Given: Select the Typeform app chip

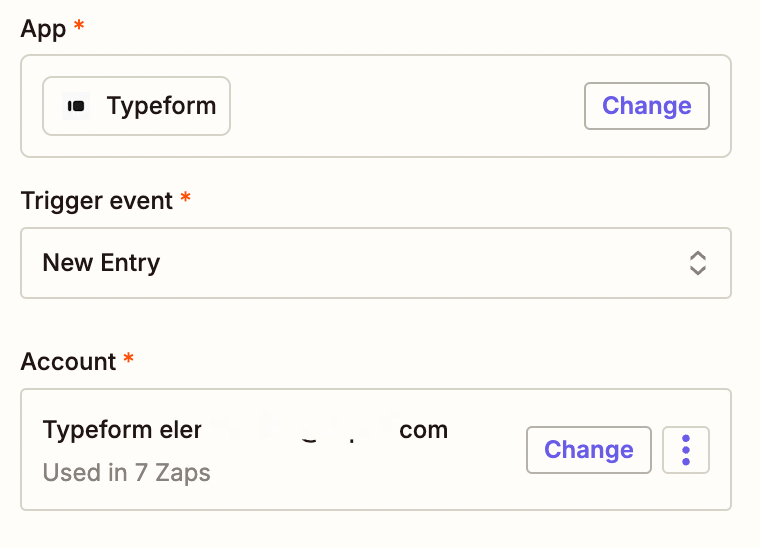Looking at the screenshot, I should pos(136,106).
